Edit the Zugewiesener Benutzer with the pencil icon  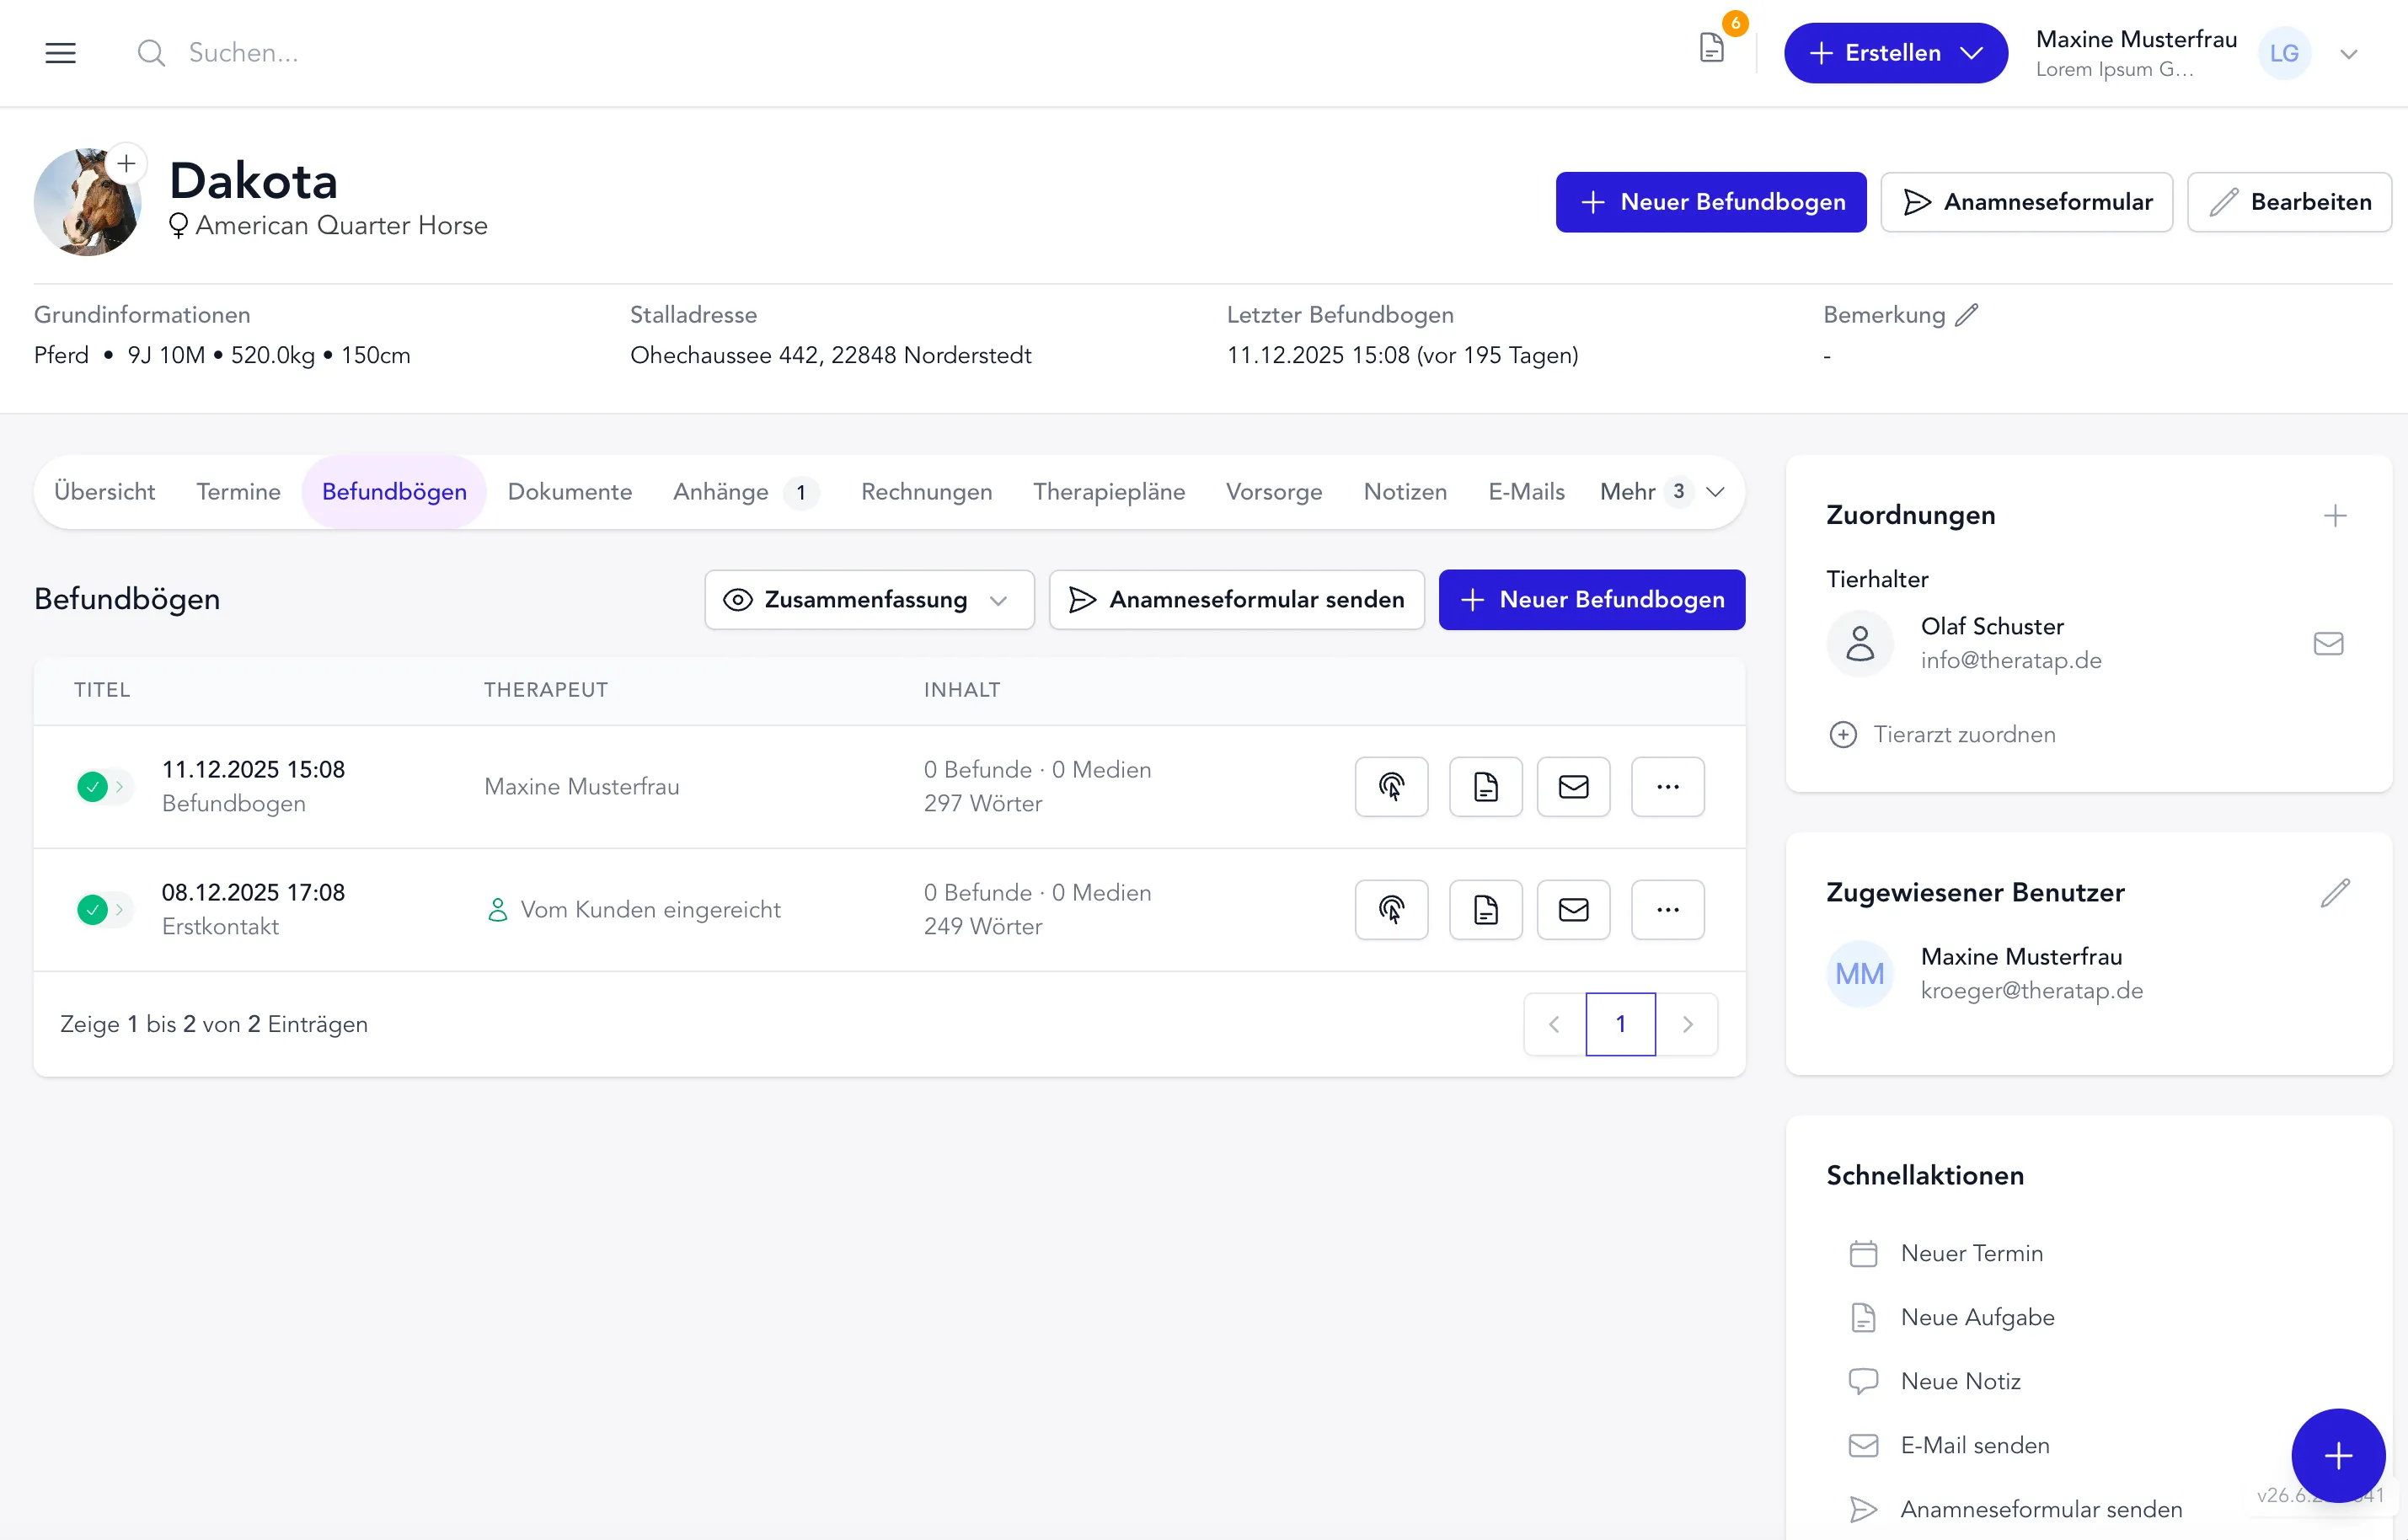pos(2335,893)
